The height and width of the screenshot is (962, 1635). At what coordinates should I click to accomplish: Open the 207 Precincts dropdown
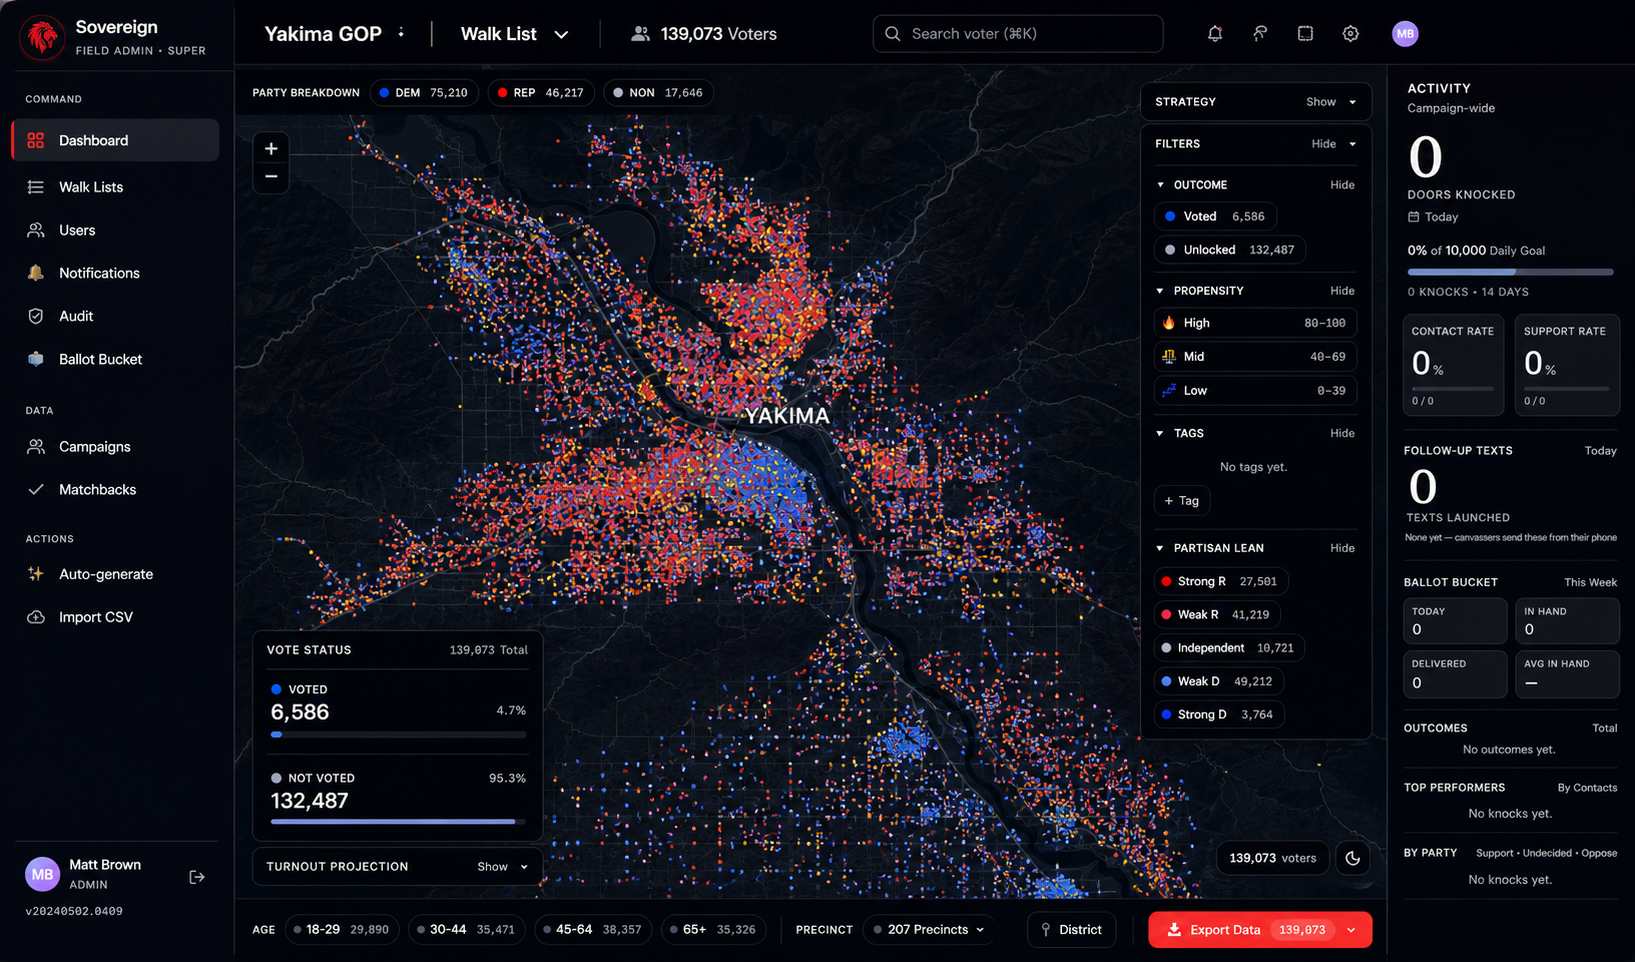[x=929, y=930]
